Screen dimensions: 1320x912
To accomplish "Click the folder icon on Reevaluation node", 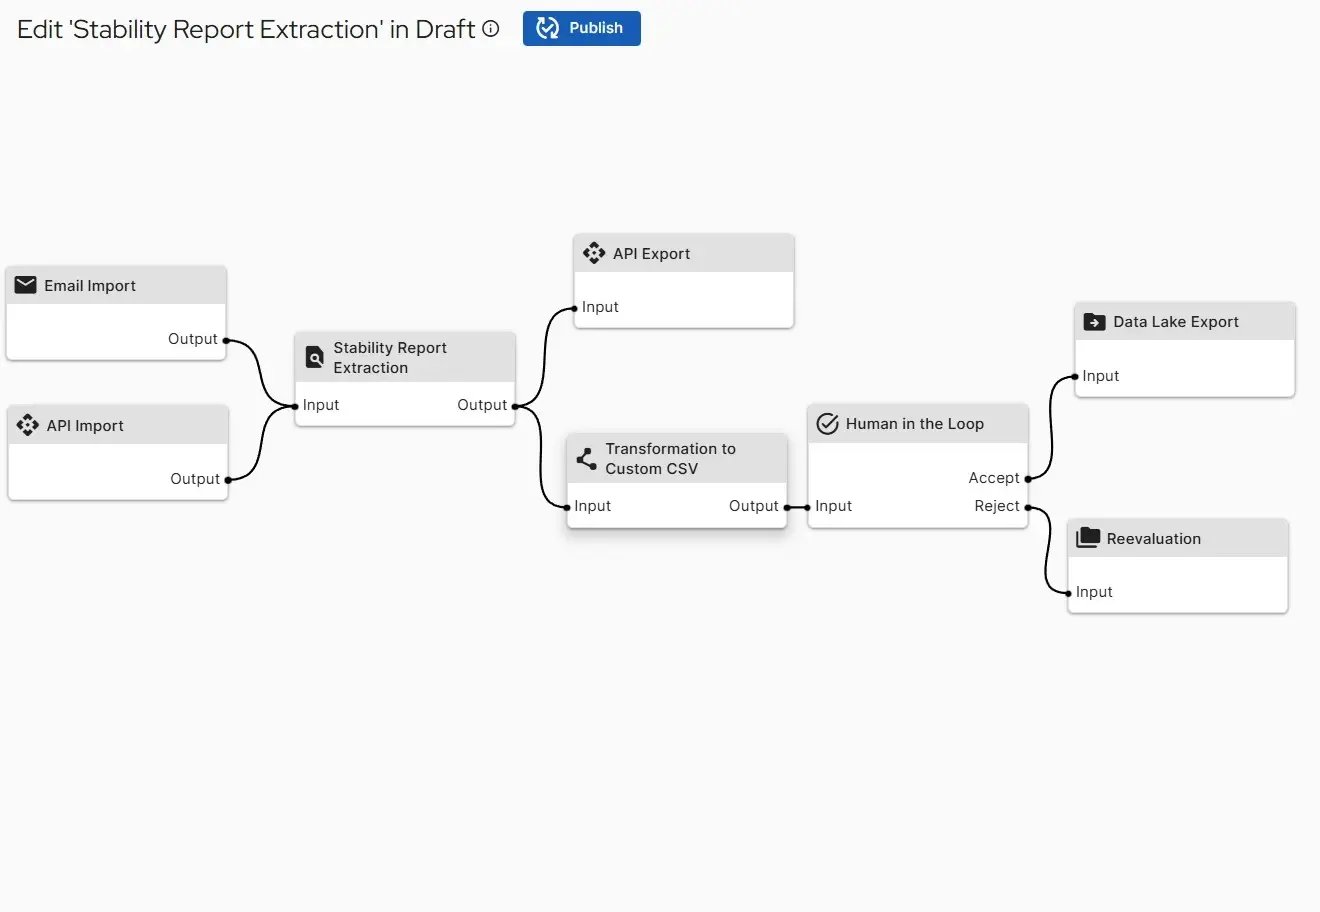I will 1087,537.
